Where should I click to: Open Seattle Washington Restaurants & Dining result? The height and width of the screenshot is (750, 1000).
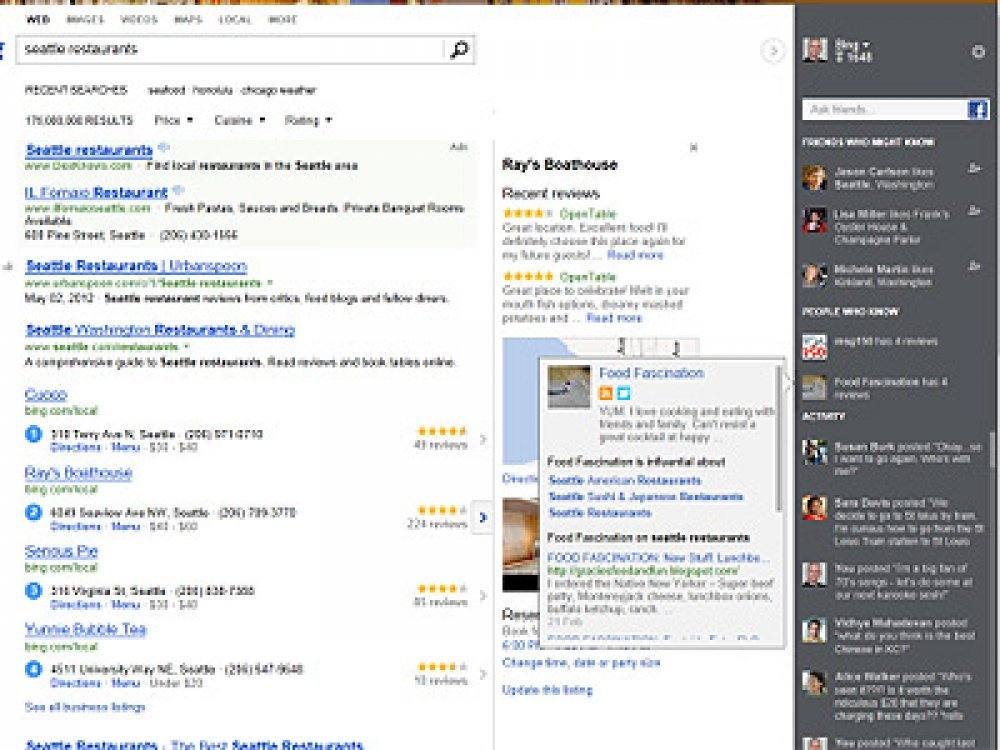[160, 330]
